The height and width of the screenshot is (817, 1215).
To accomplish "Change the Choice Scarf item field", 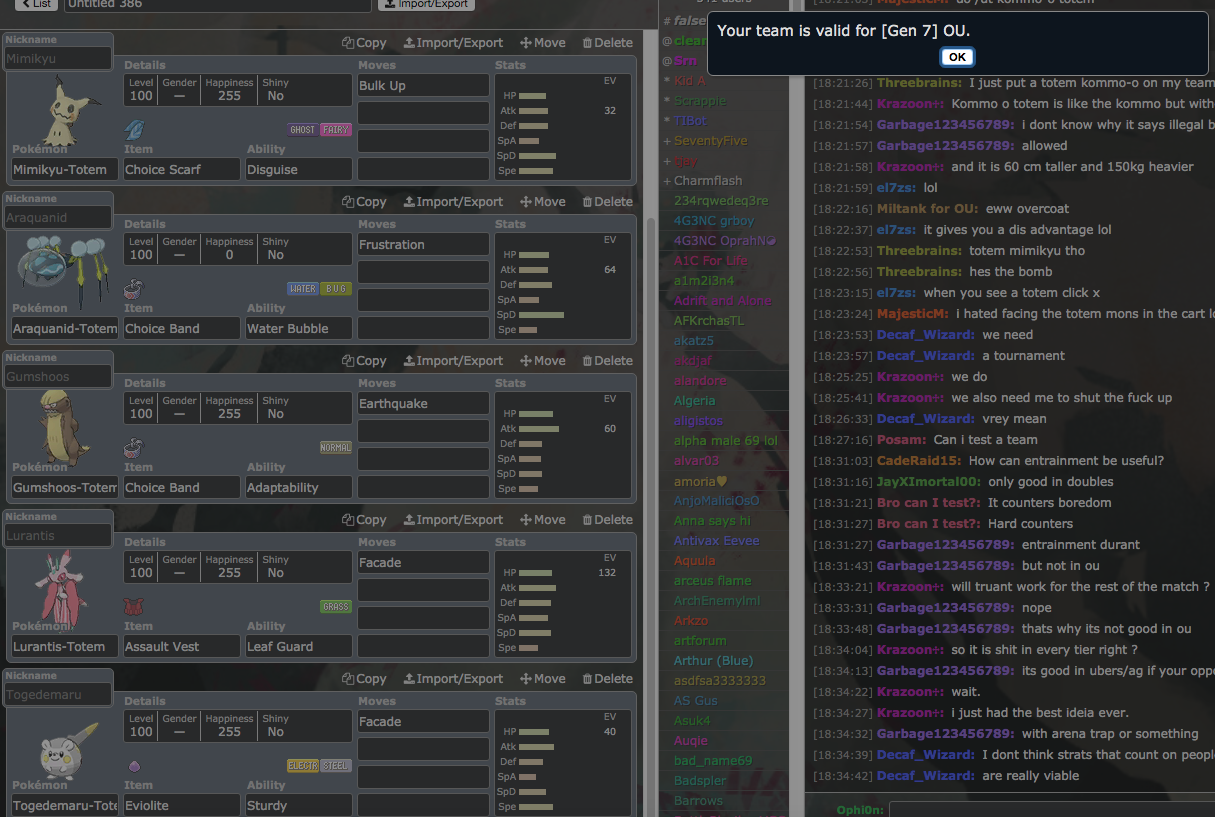I will click(x=182, y=169).
